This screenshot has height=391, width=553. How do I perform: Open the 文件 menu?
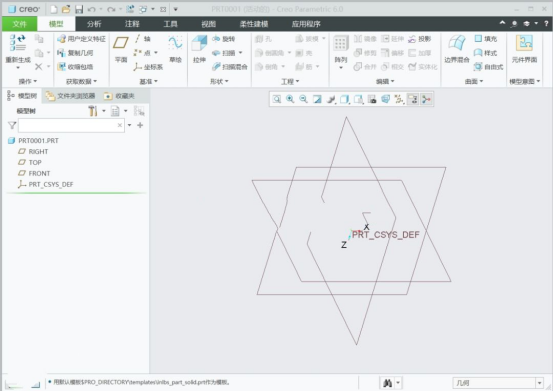click(x=19, y=24)
